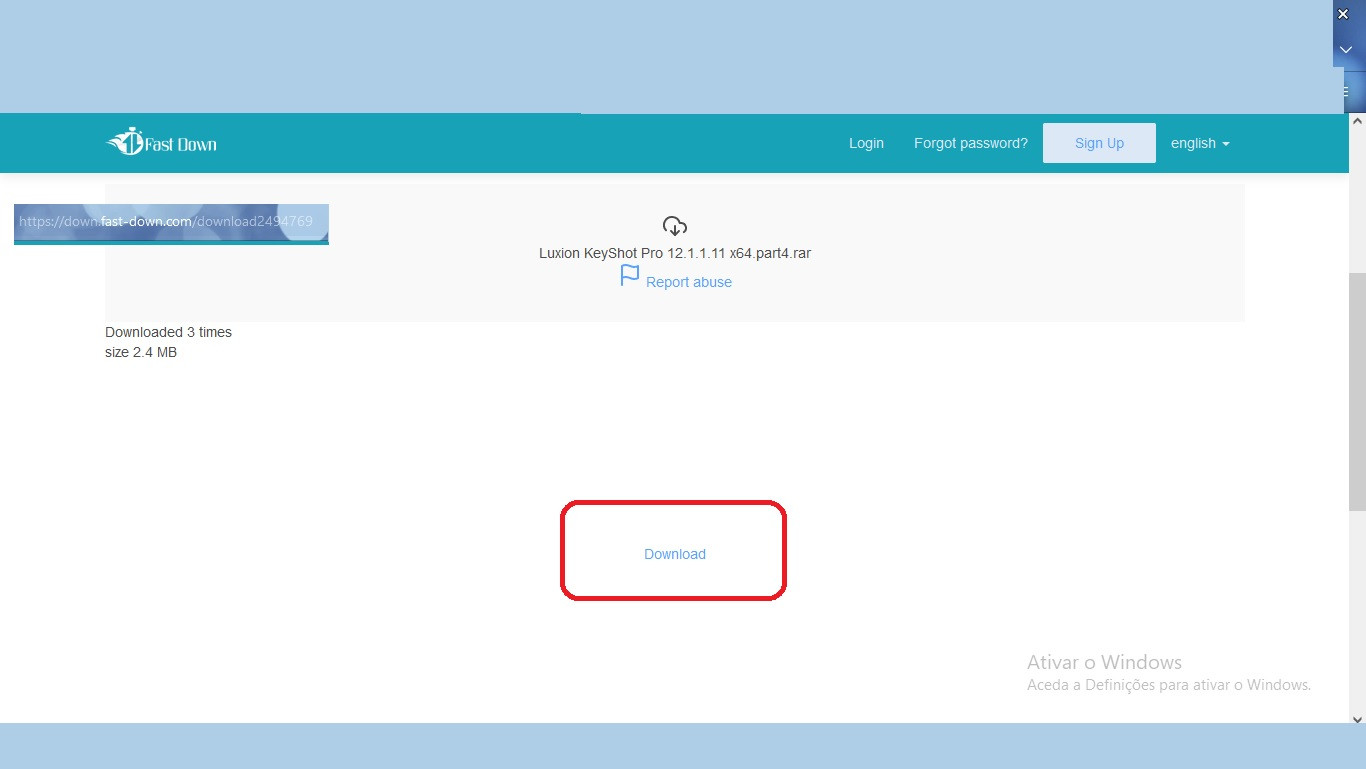Screen dimensions: 1366x769
Task: Click the scrollbar down arrow
Action: pyautogui.click(x=1357, y=718)
